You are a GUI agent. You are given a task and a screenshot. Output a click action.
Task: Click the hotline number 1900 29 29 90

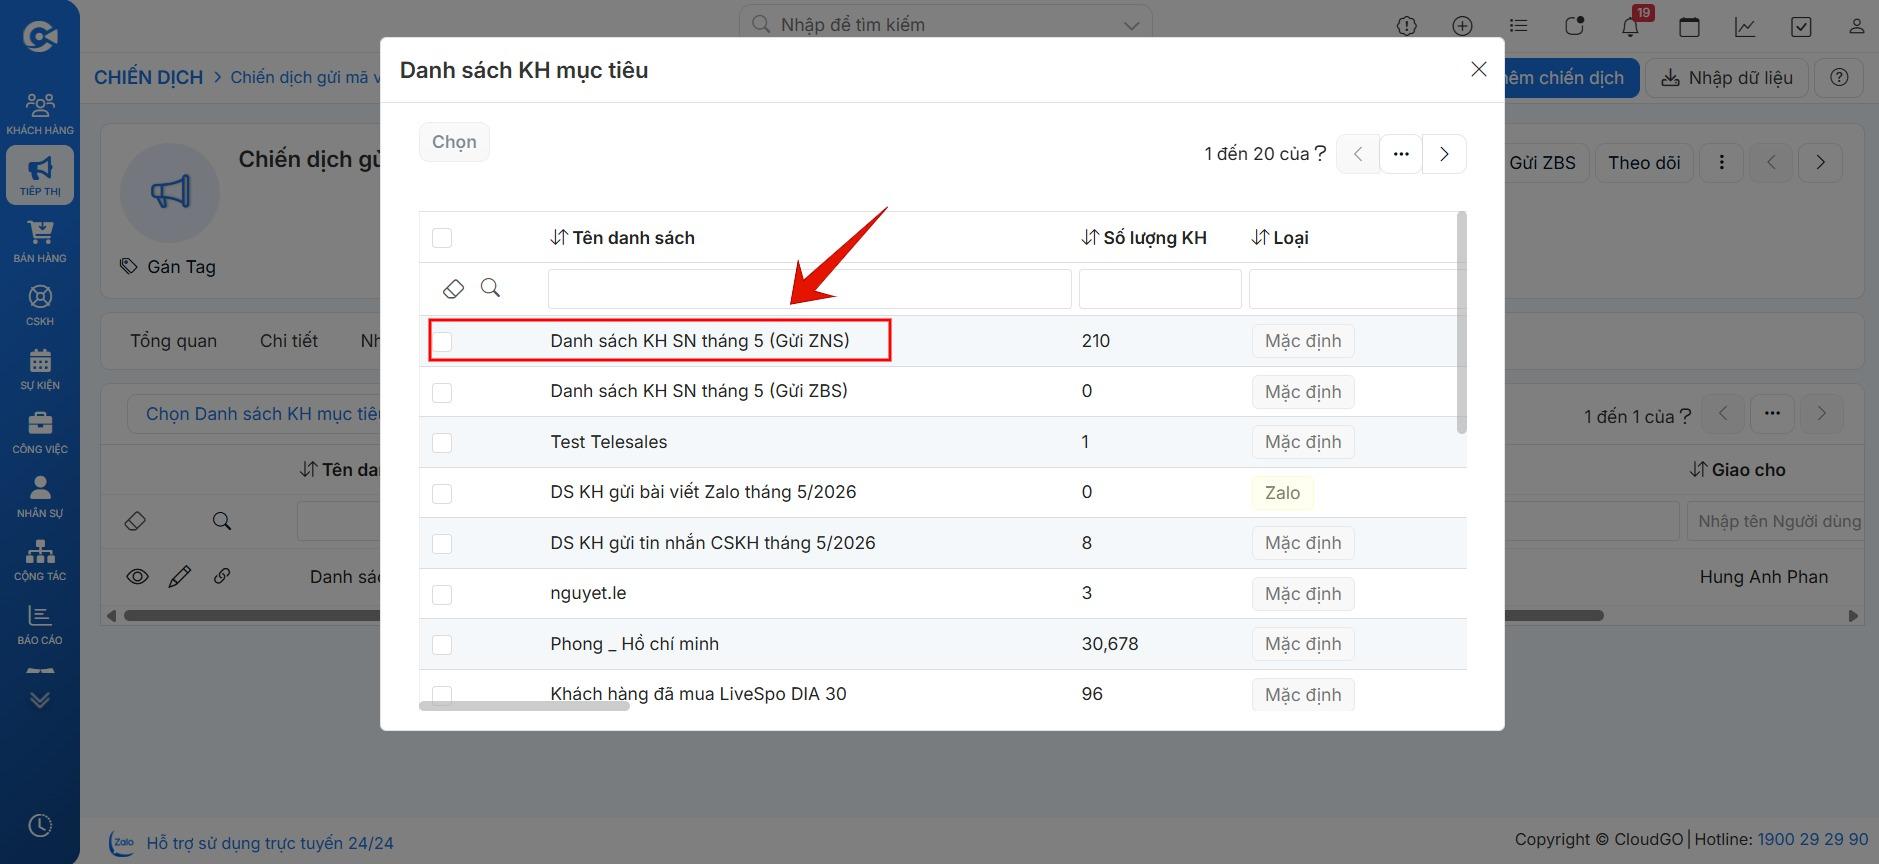pyautogui.click(x=1813, y=839)
